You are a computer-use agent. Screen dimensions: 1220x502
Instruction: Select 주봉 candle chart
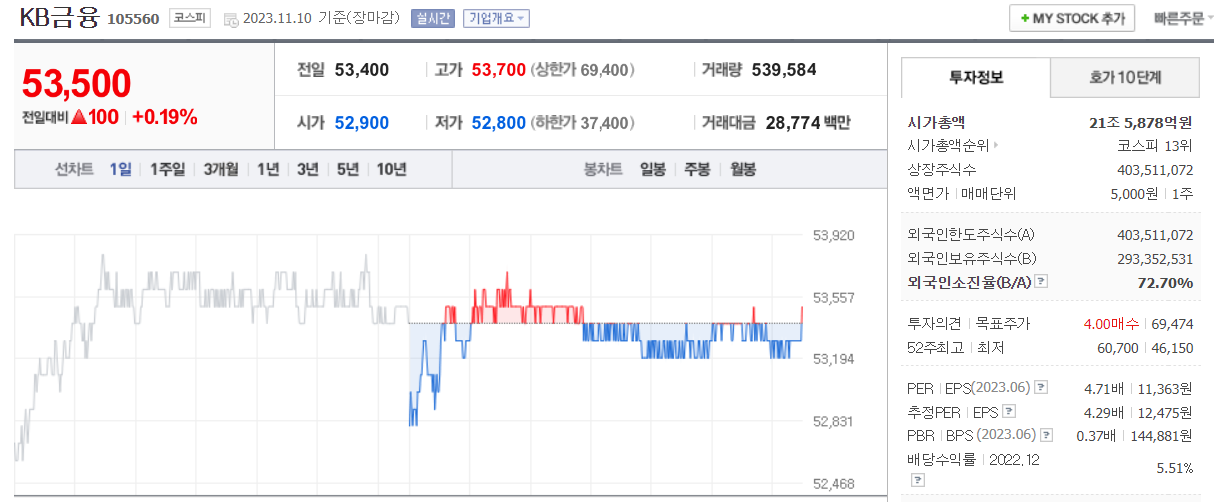(x=697, y=169)
